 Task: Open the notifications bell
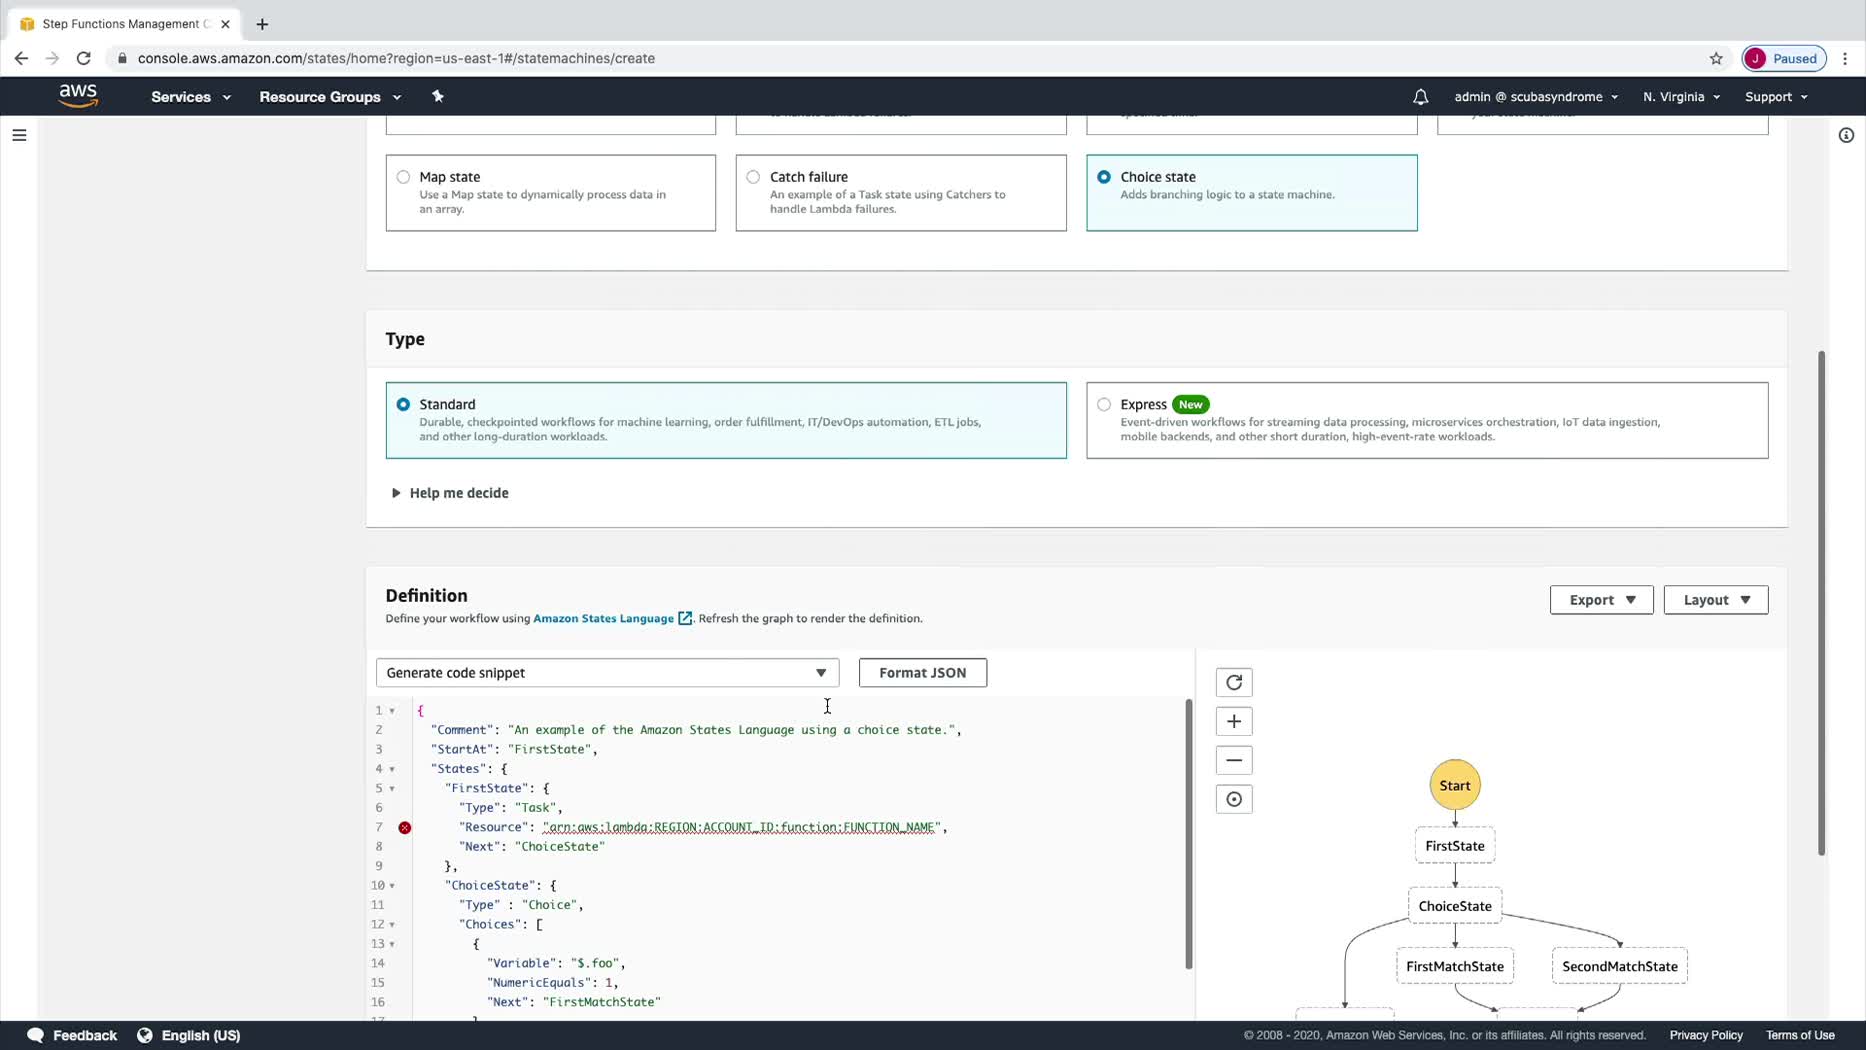[1420, 97]
